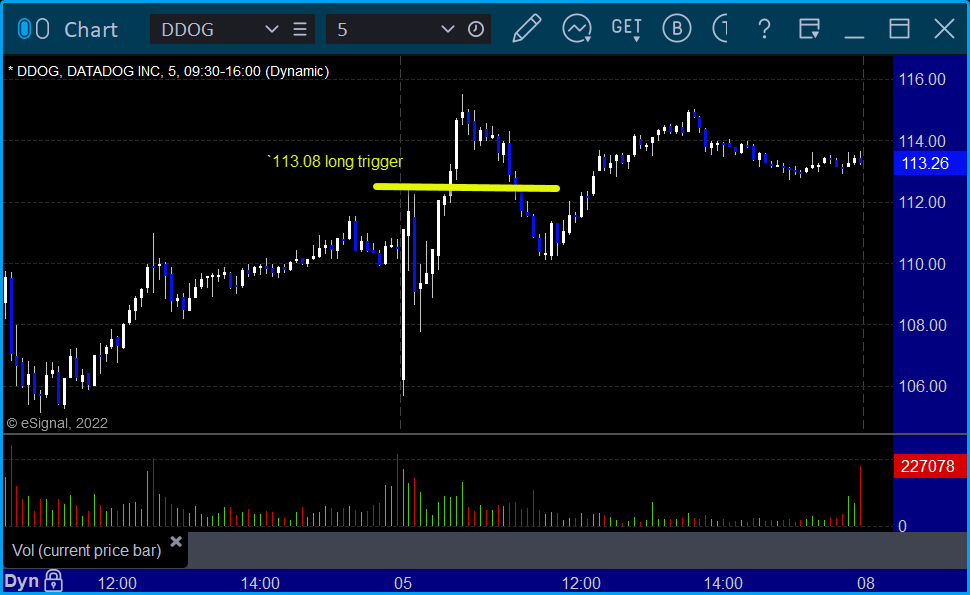
Task: Click the 112.00 price axis label
Action: click(x=922, y=202)
